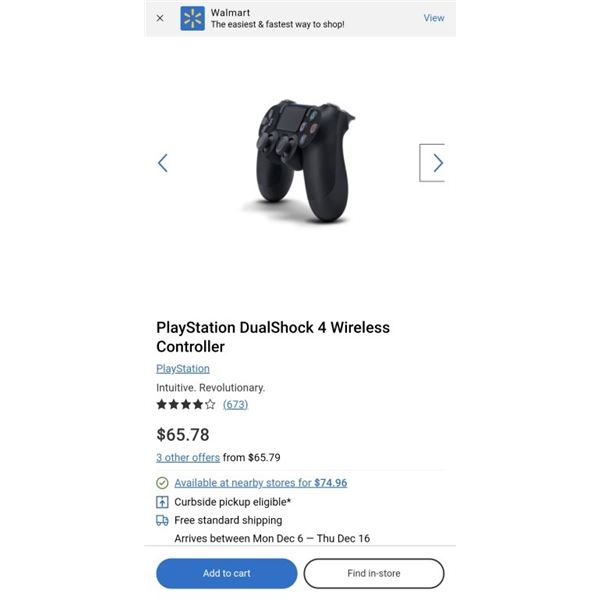Click Curbside pickup eligible text
600x600 pixels.
pyautogui.click(x=233, y=502)
